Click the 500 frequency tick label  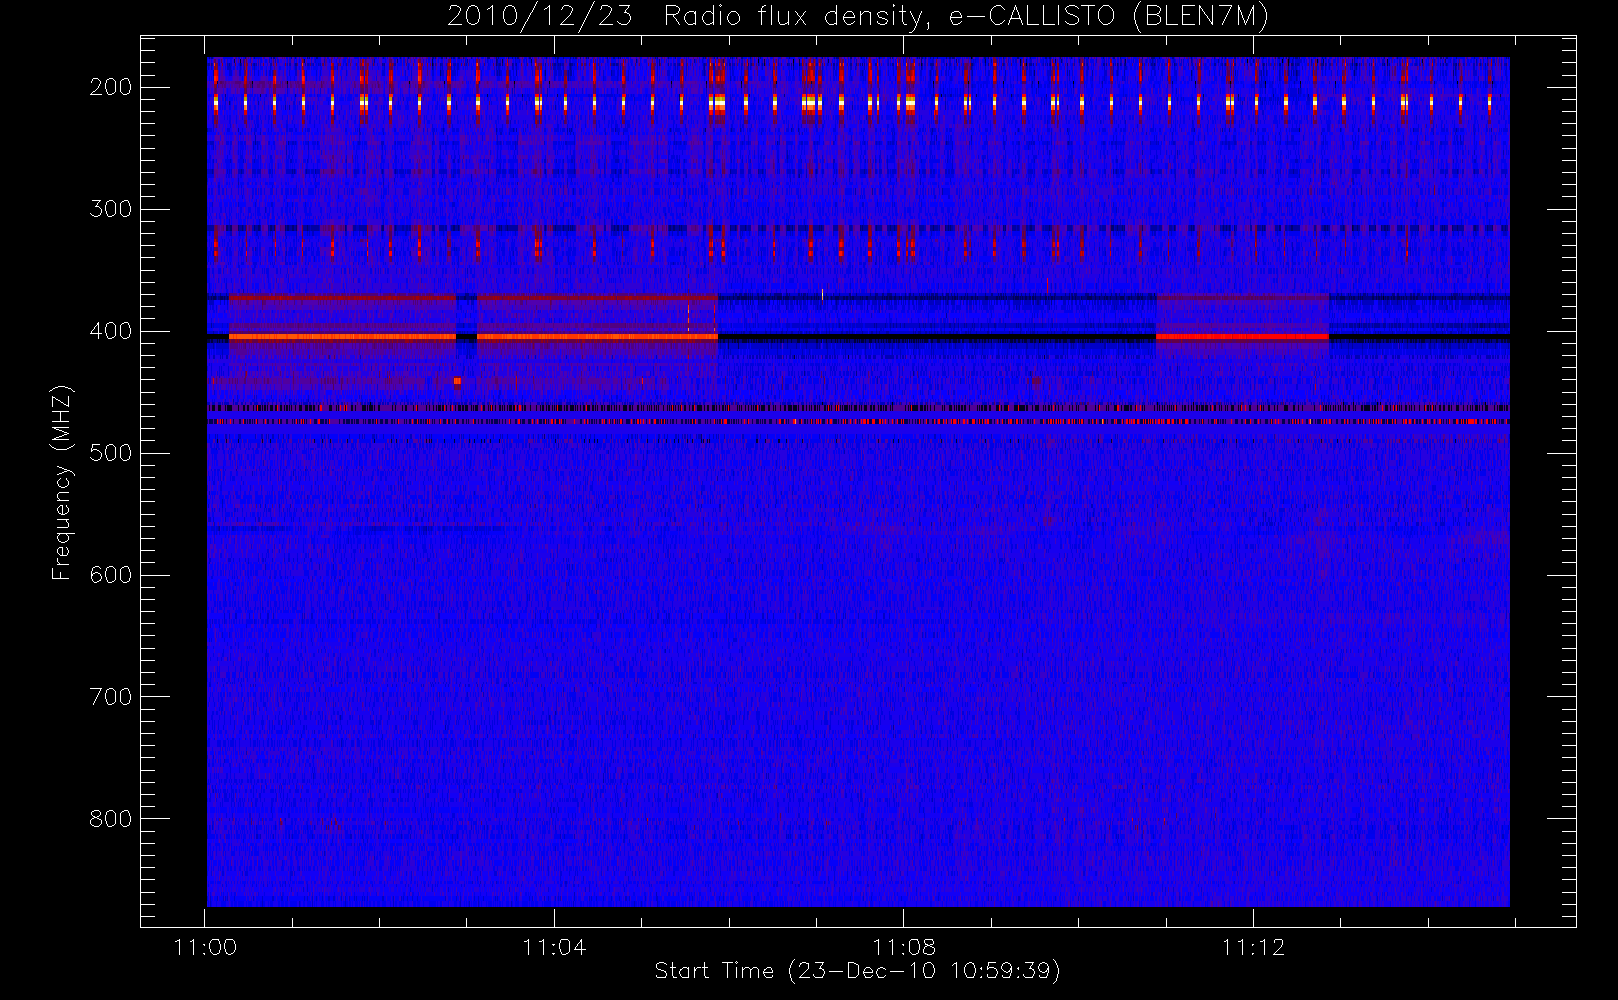pyautogui.click(x=111, y=453)
